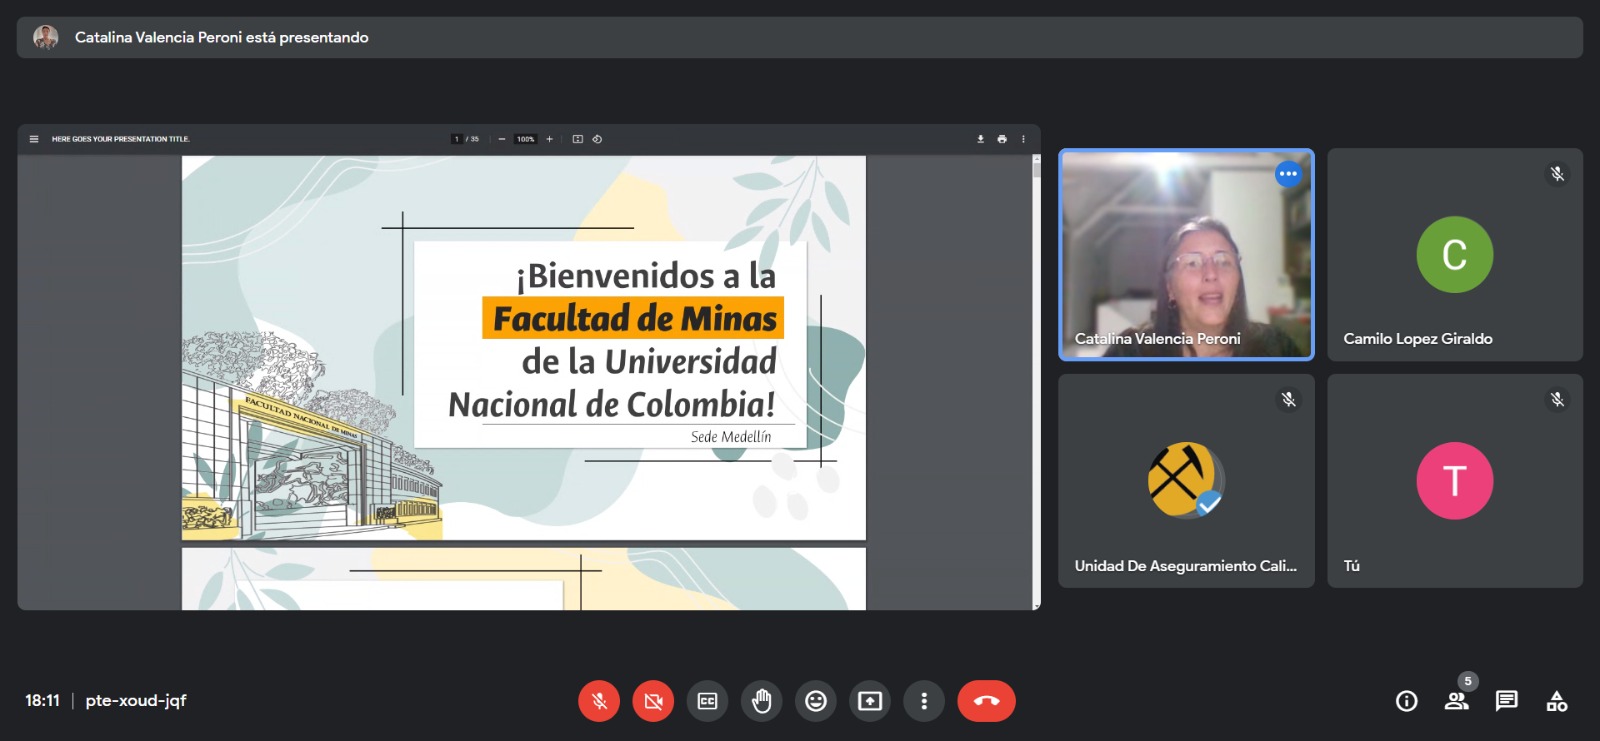Click the presenter avatar in the top banner
Screen dimensions: 1600x741
tap(45, 37)
